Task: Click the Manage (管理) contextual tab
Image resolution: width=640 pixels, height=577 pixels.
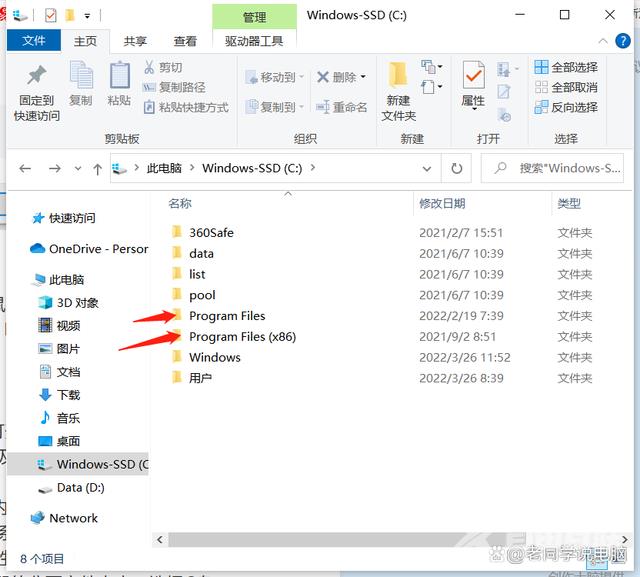Action: click(x=254, y=17)
